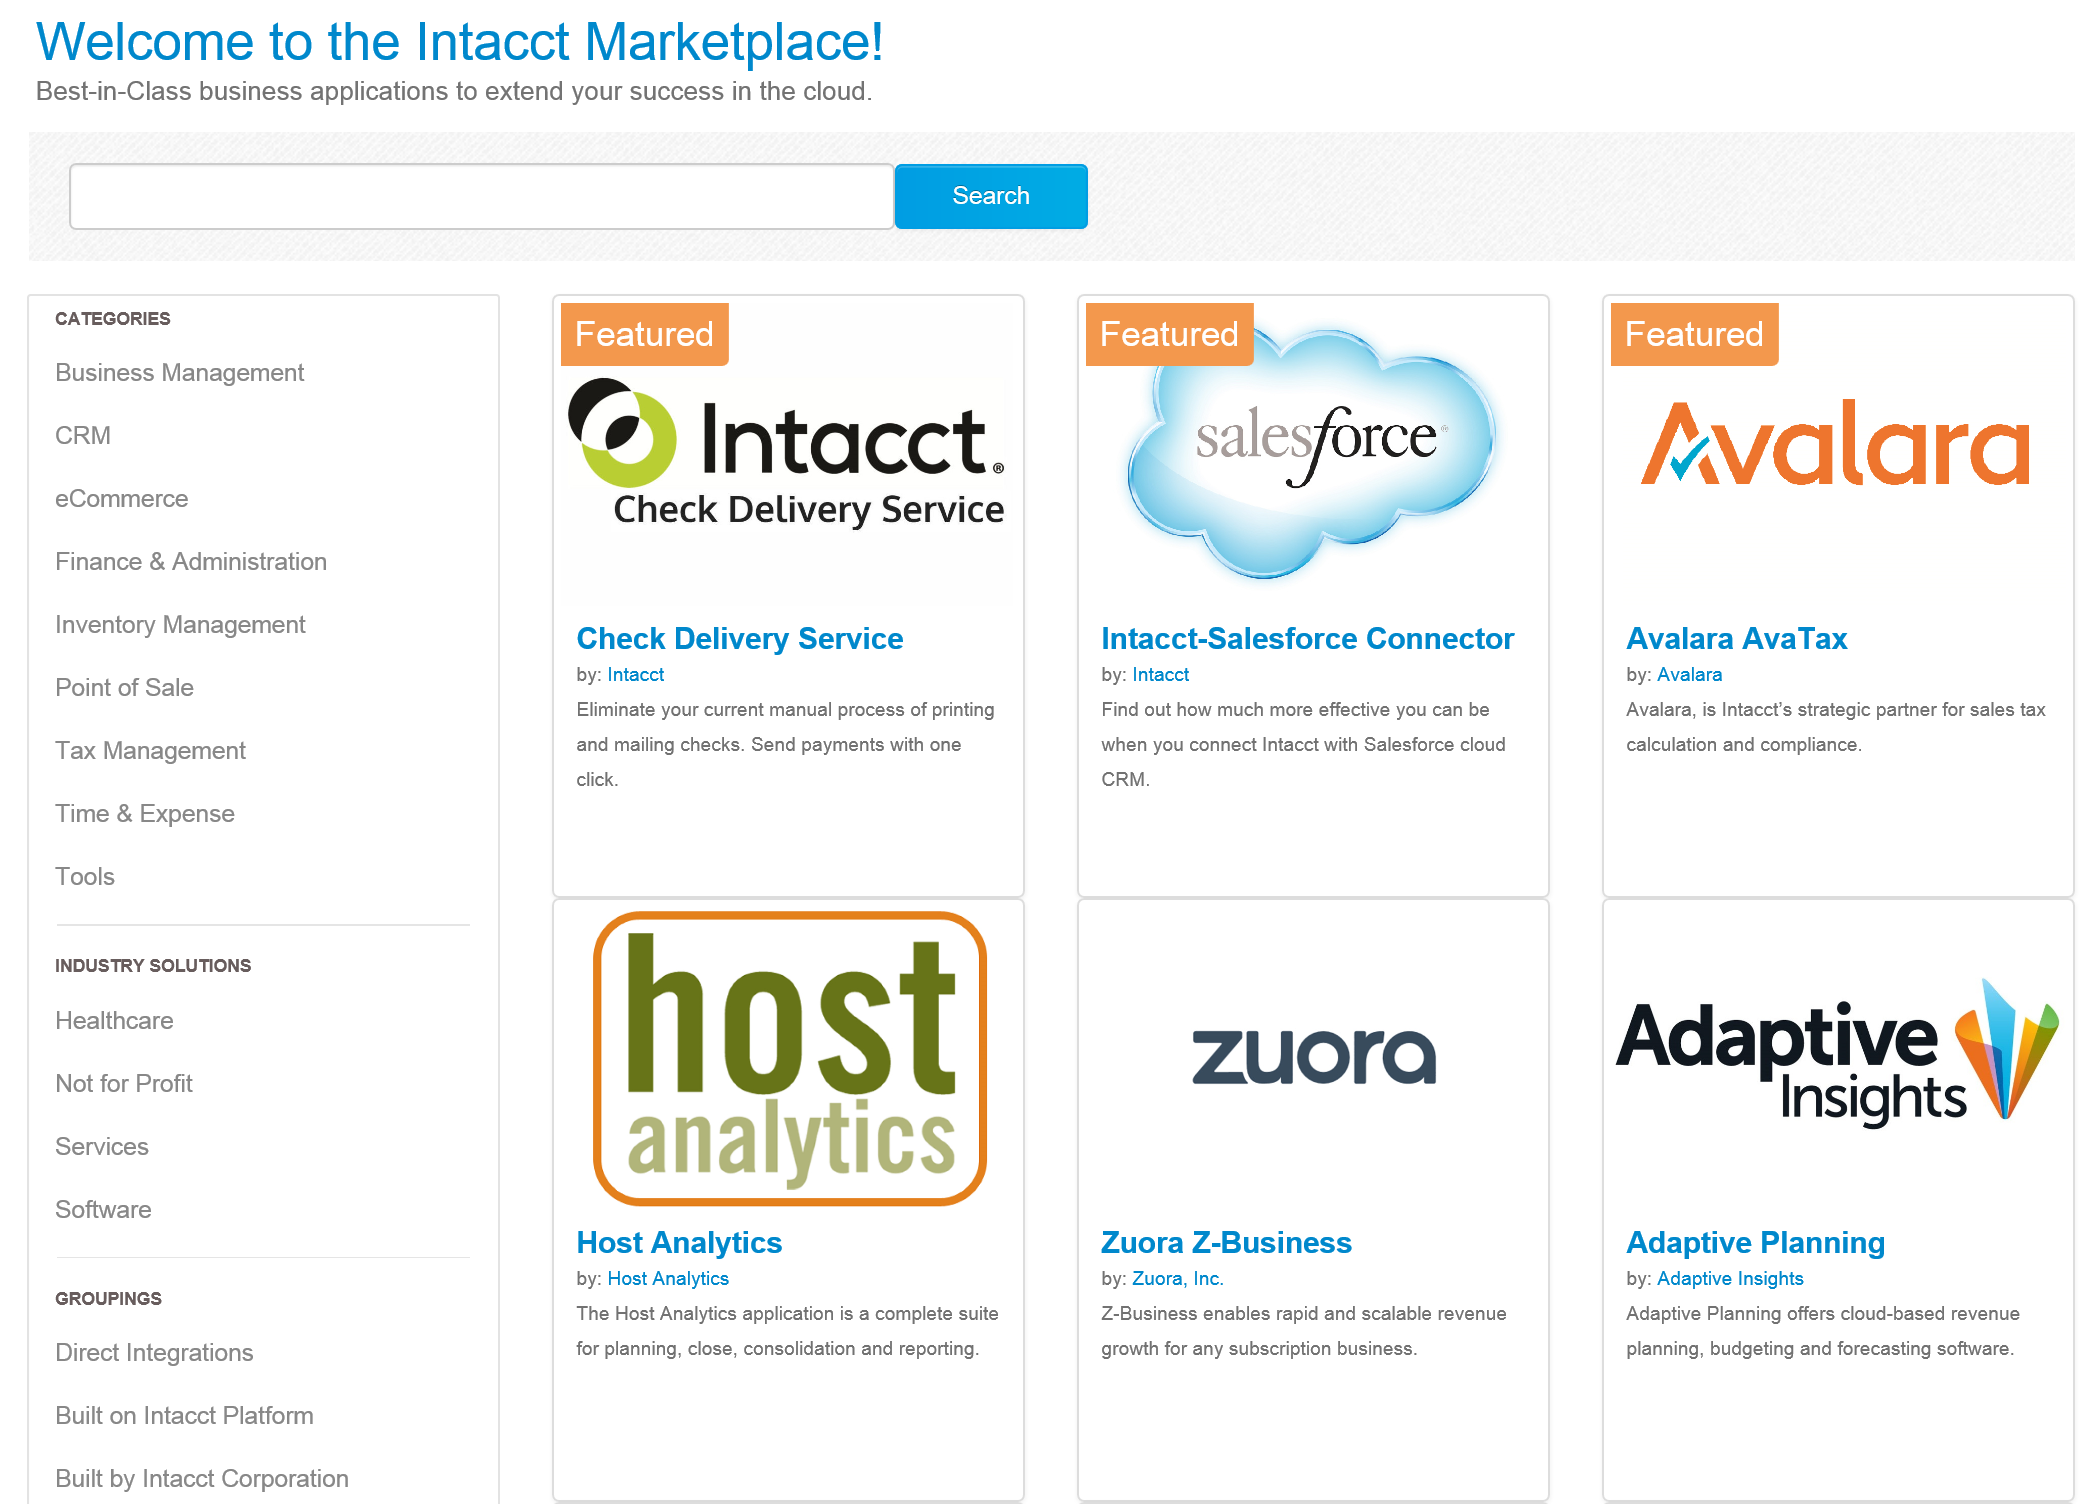Click the Adaptive Planning description text
The width and height of the screenshot is (2092, 1504).
pos(1822,1331)
